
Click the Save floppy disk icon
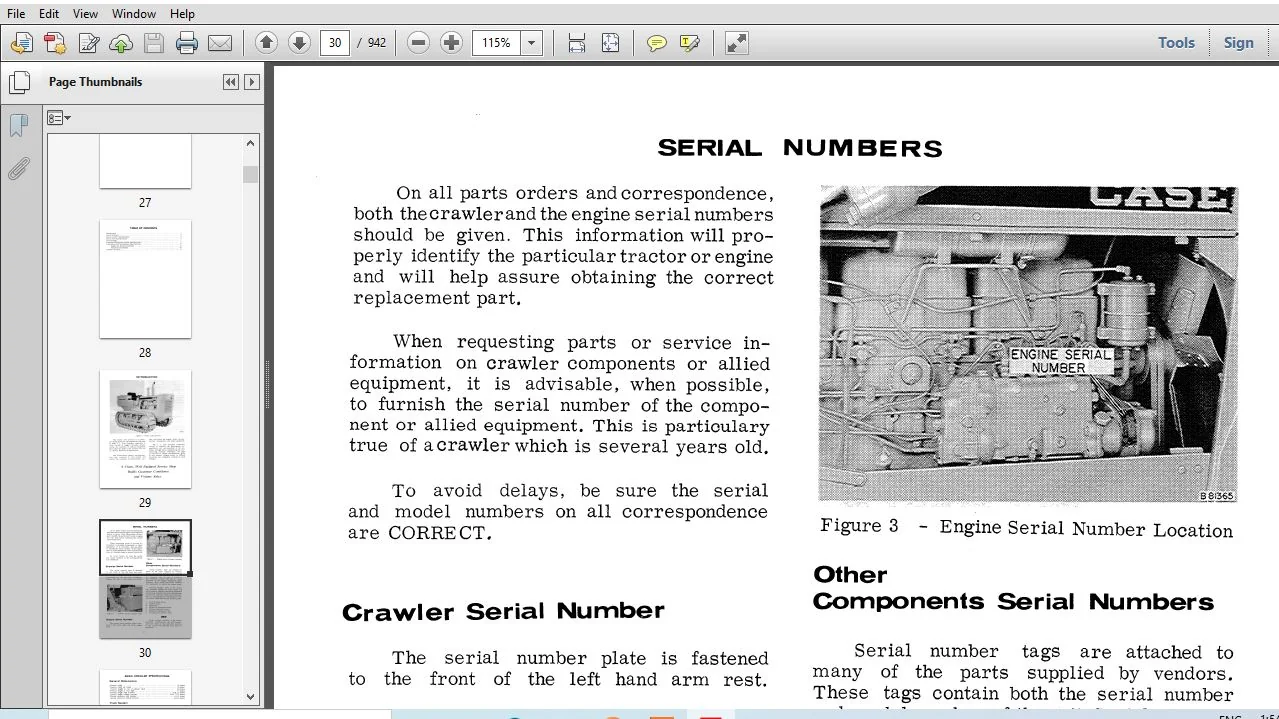[154, 43]
